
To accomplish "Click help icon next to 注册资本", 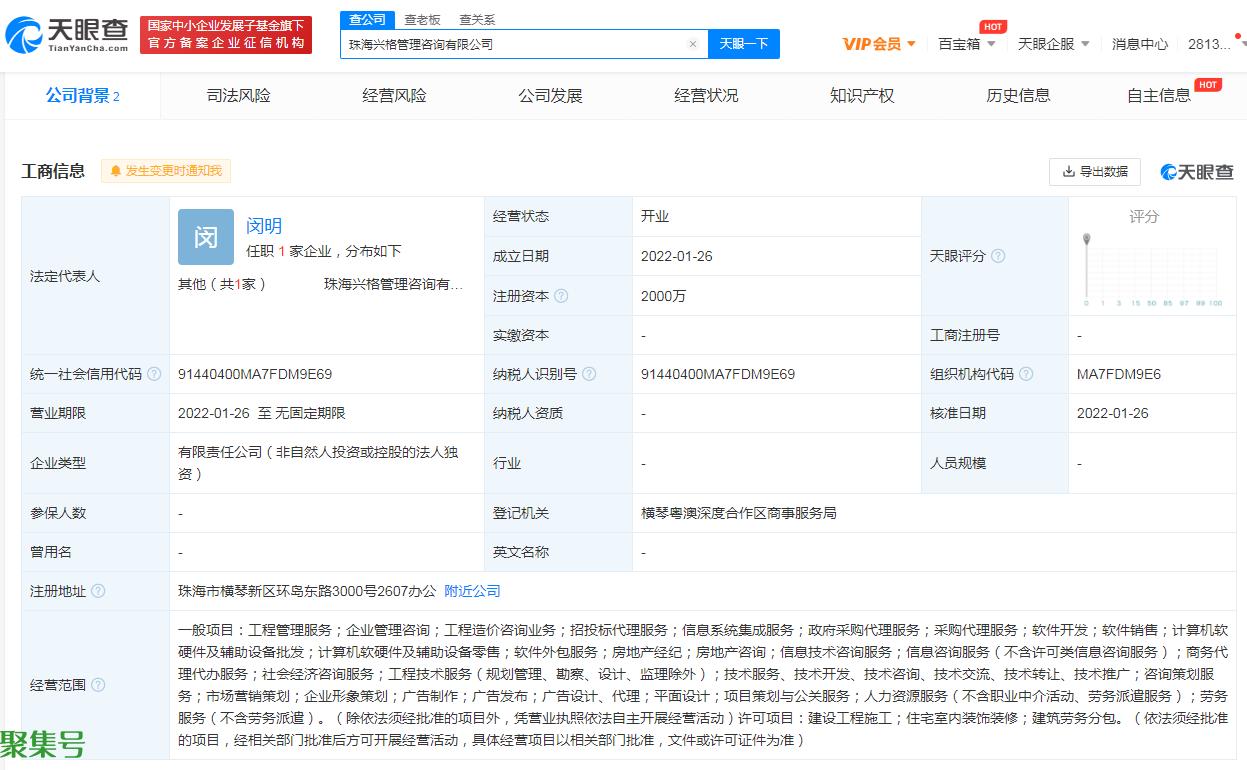I will [x=561, y=296].
